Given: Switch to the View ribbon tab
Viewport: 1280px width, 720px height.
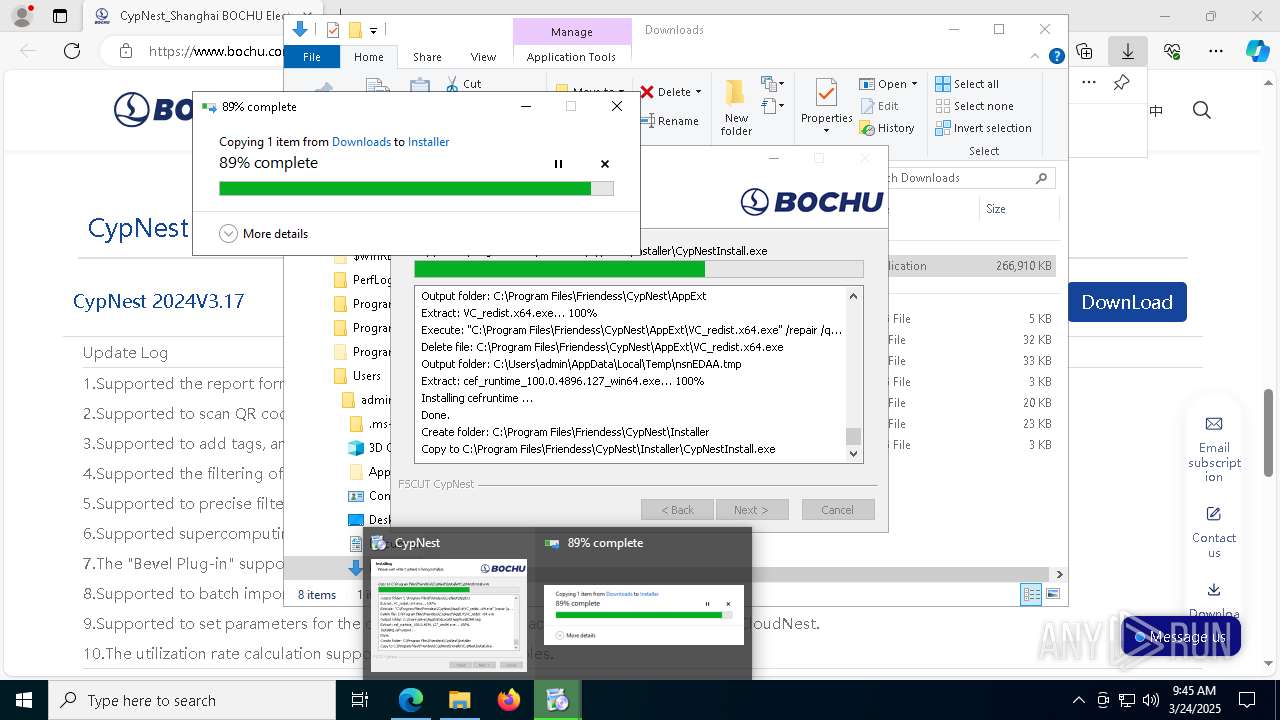Looking at the screenshot, I should [x=483, y=57].
